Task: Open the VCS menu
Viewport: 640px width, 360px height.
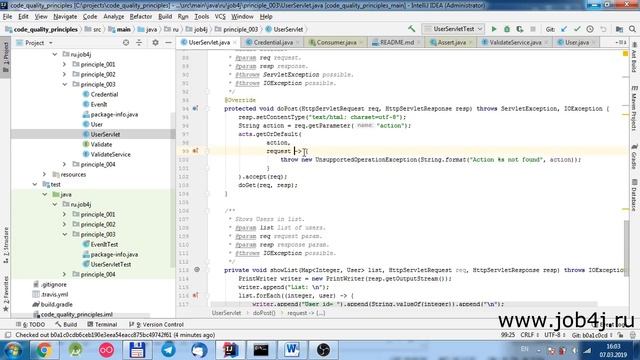Action: pyautogui.click(x=220, y=17)
